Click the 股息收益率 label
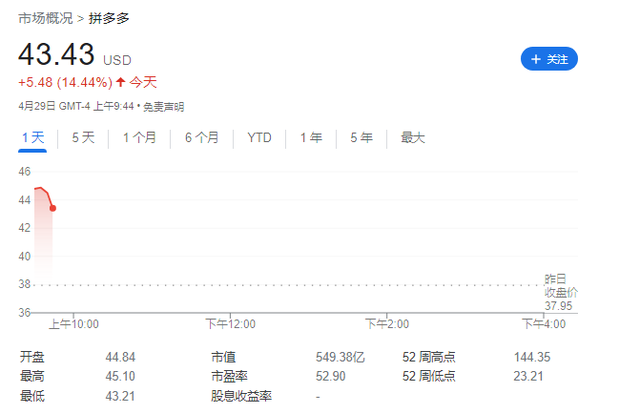Screen dimensions: 640x413 pyautogui.click(x=241, y=396)
